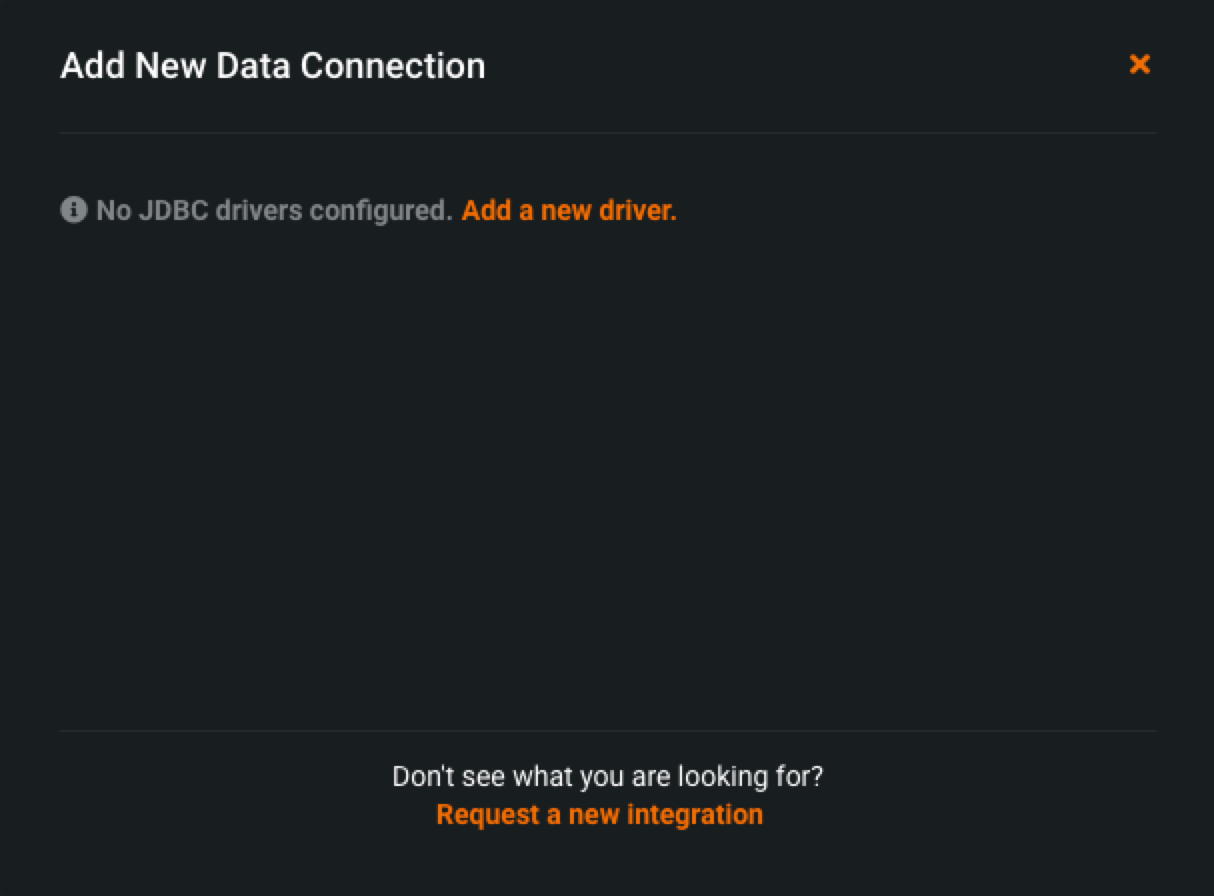This screenshot has height=896, width=1214.
Task: Open the 'Add a new driver.' link
Action: pos(569,211)
